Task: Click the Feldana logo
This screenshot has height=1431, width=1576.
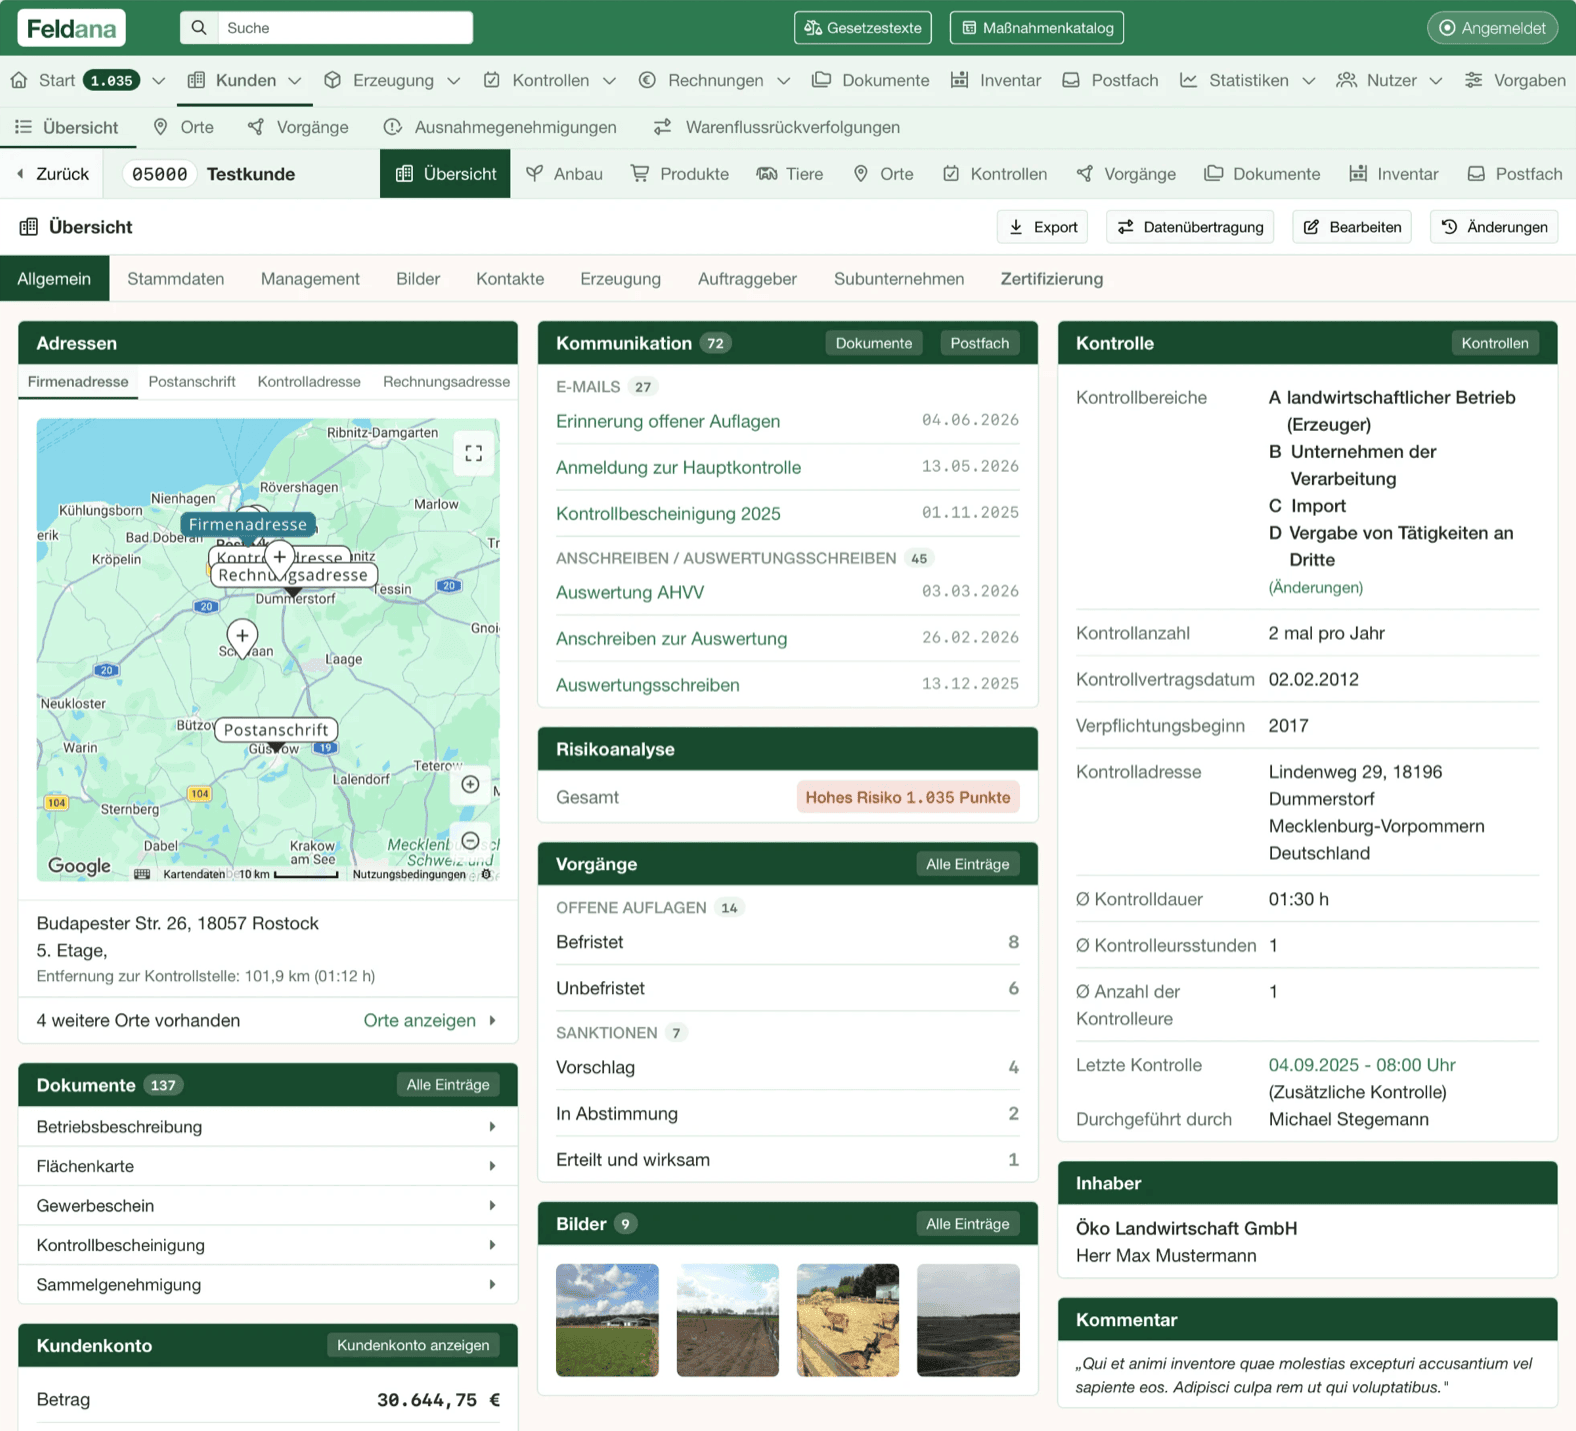Action: click(x=72, y=28)
